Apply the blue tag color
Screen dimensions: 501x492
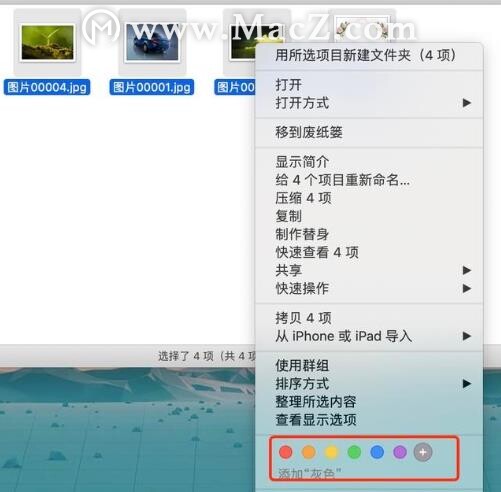point(377,452)
